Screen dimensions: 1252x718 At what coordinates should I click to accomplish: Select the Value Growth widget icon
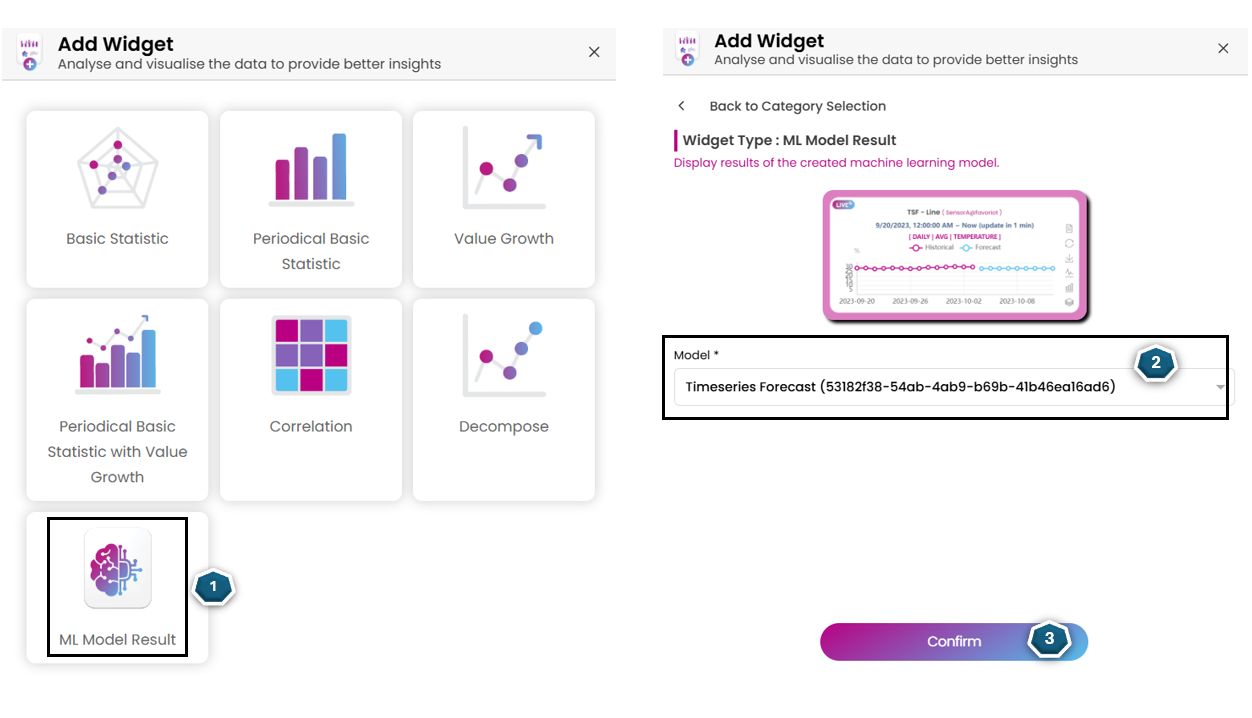(x=503, y=168)
